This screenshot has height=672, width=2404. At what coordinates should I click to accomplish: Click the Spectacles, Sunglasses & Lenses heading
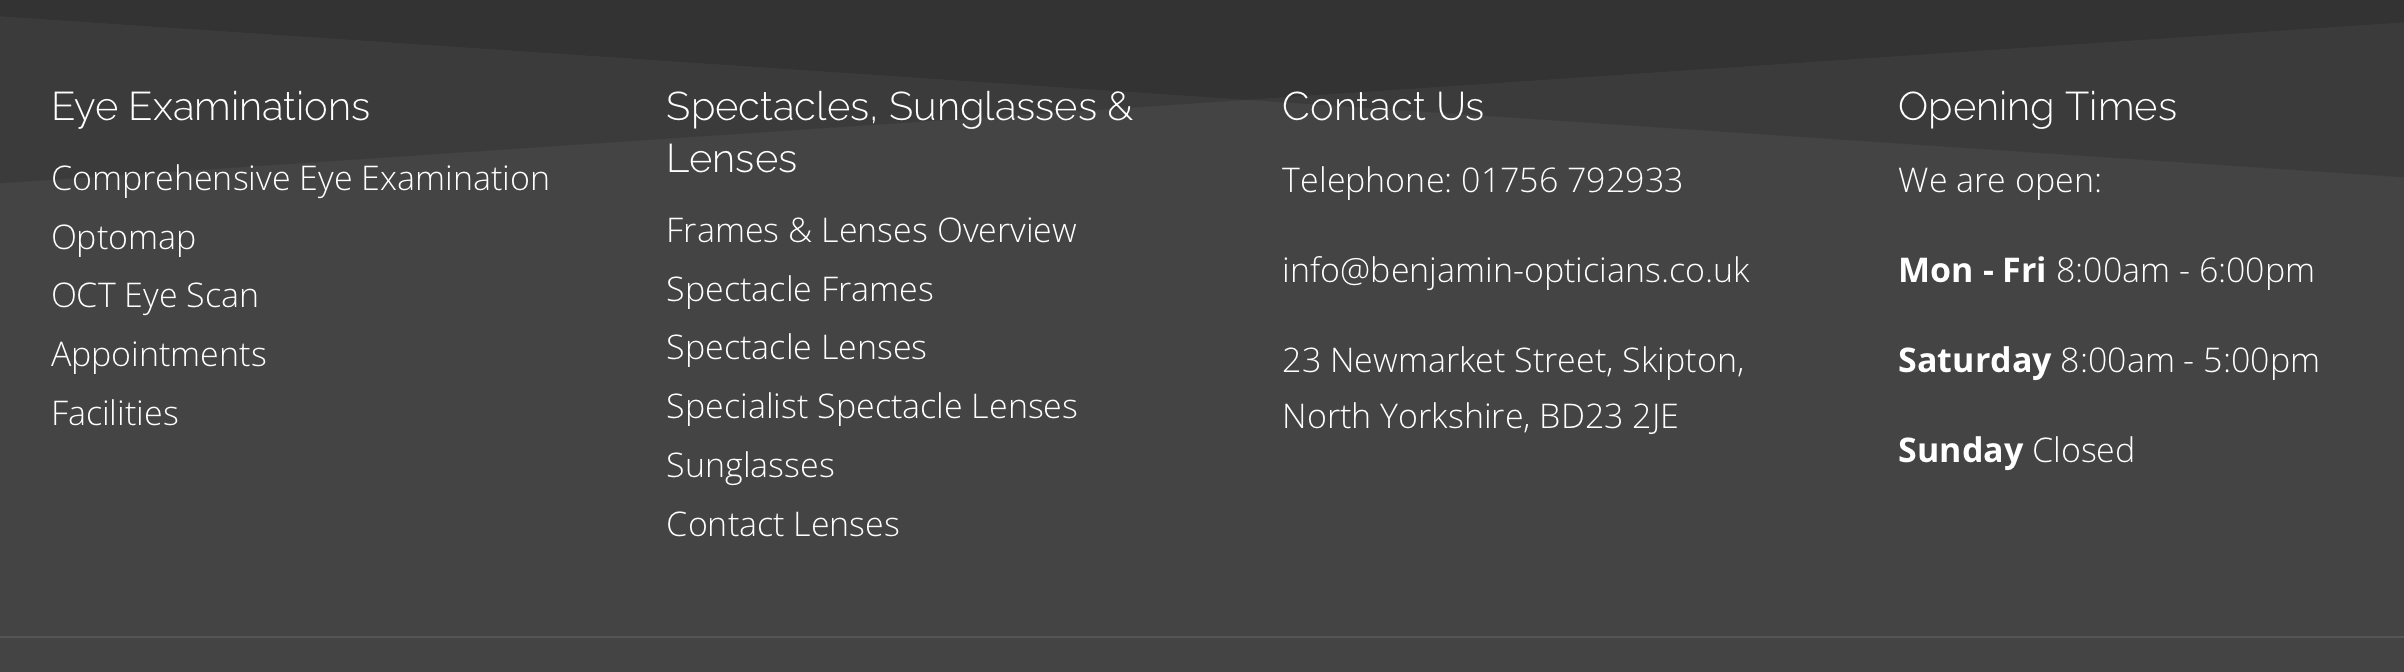899,133
